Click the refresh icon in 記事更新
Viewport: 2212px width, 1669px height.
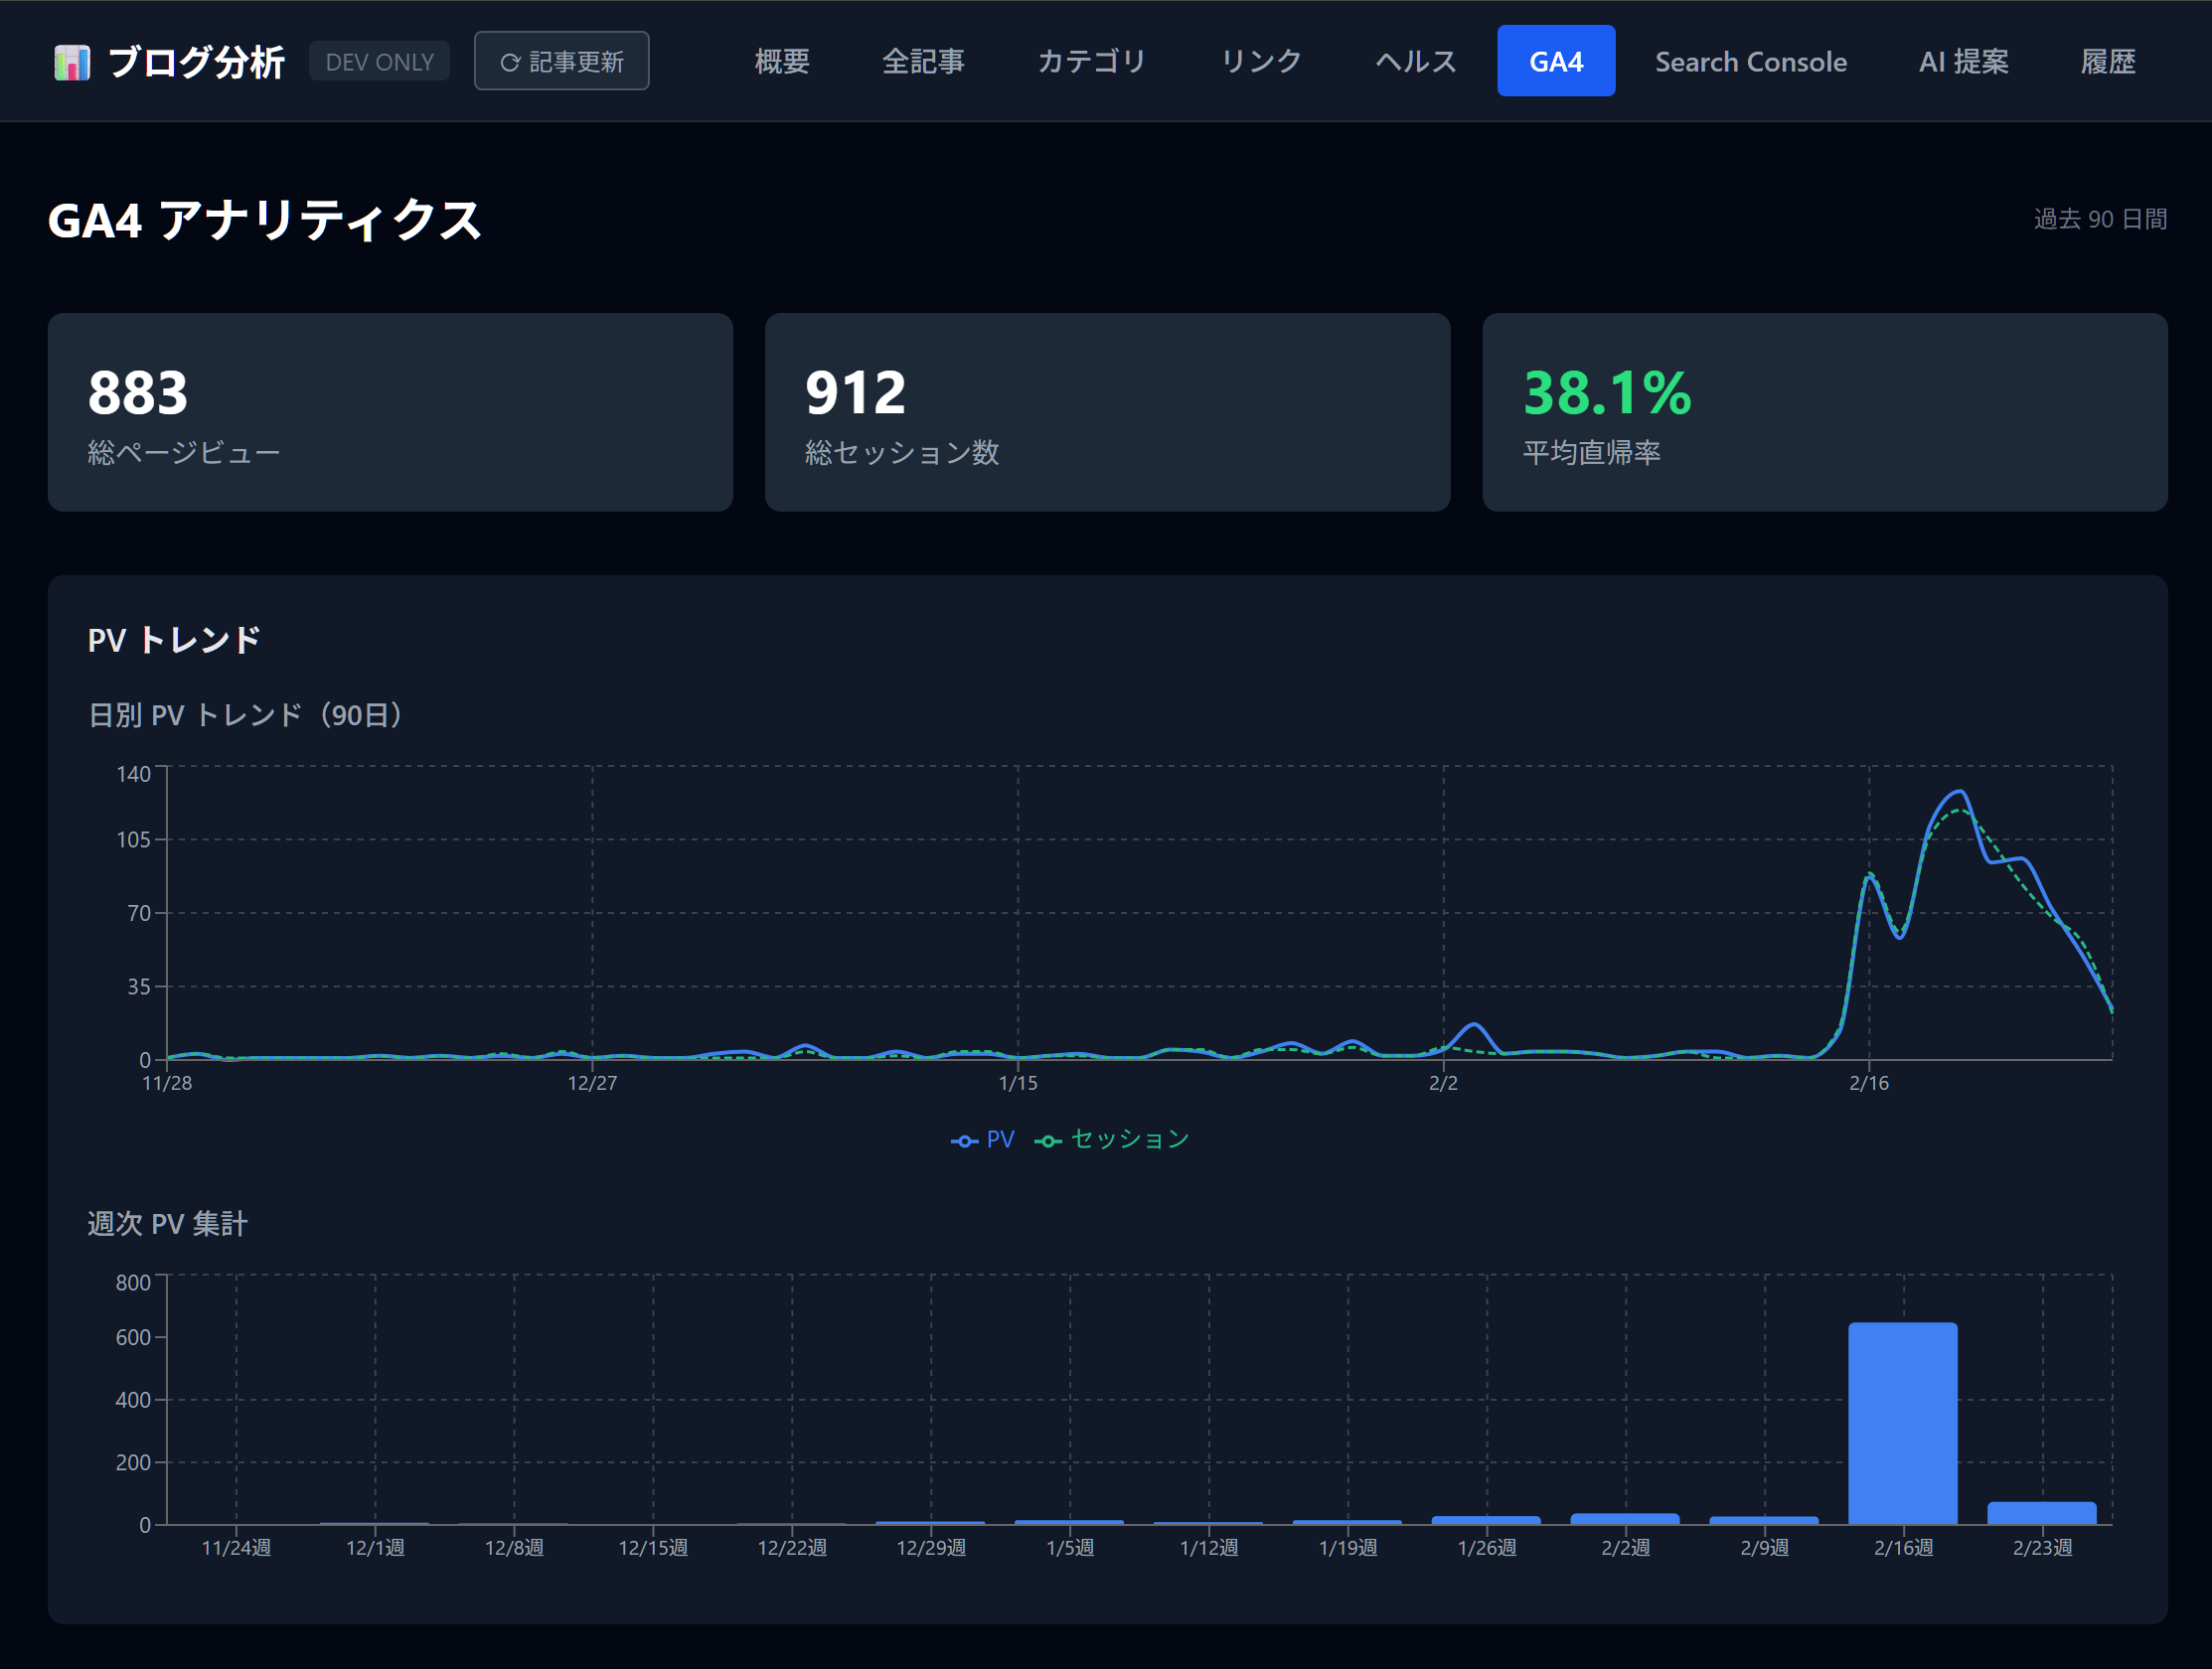click(x=510, y=62)
